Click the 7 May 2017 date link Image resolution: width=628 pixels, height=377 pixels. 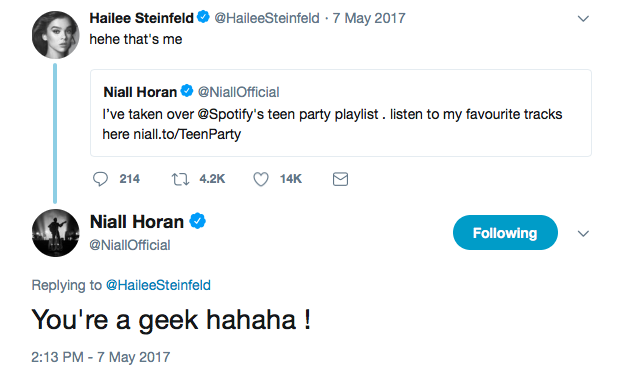point(369,18)
